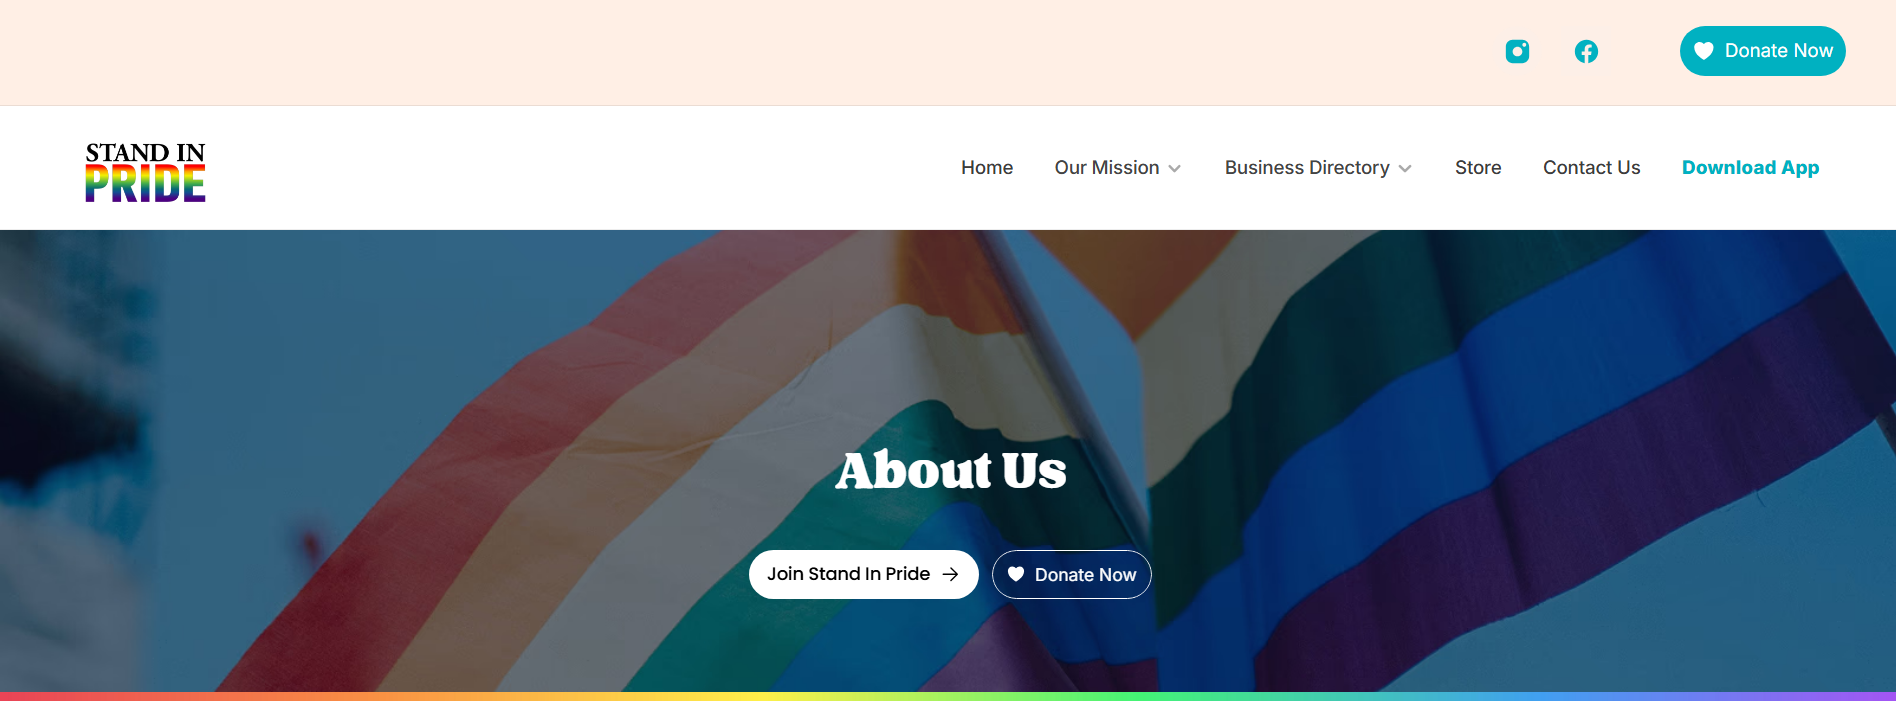Expand the Our Mission chevron

[x=1175, y=169]
